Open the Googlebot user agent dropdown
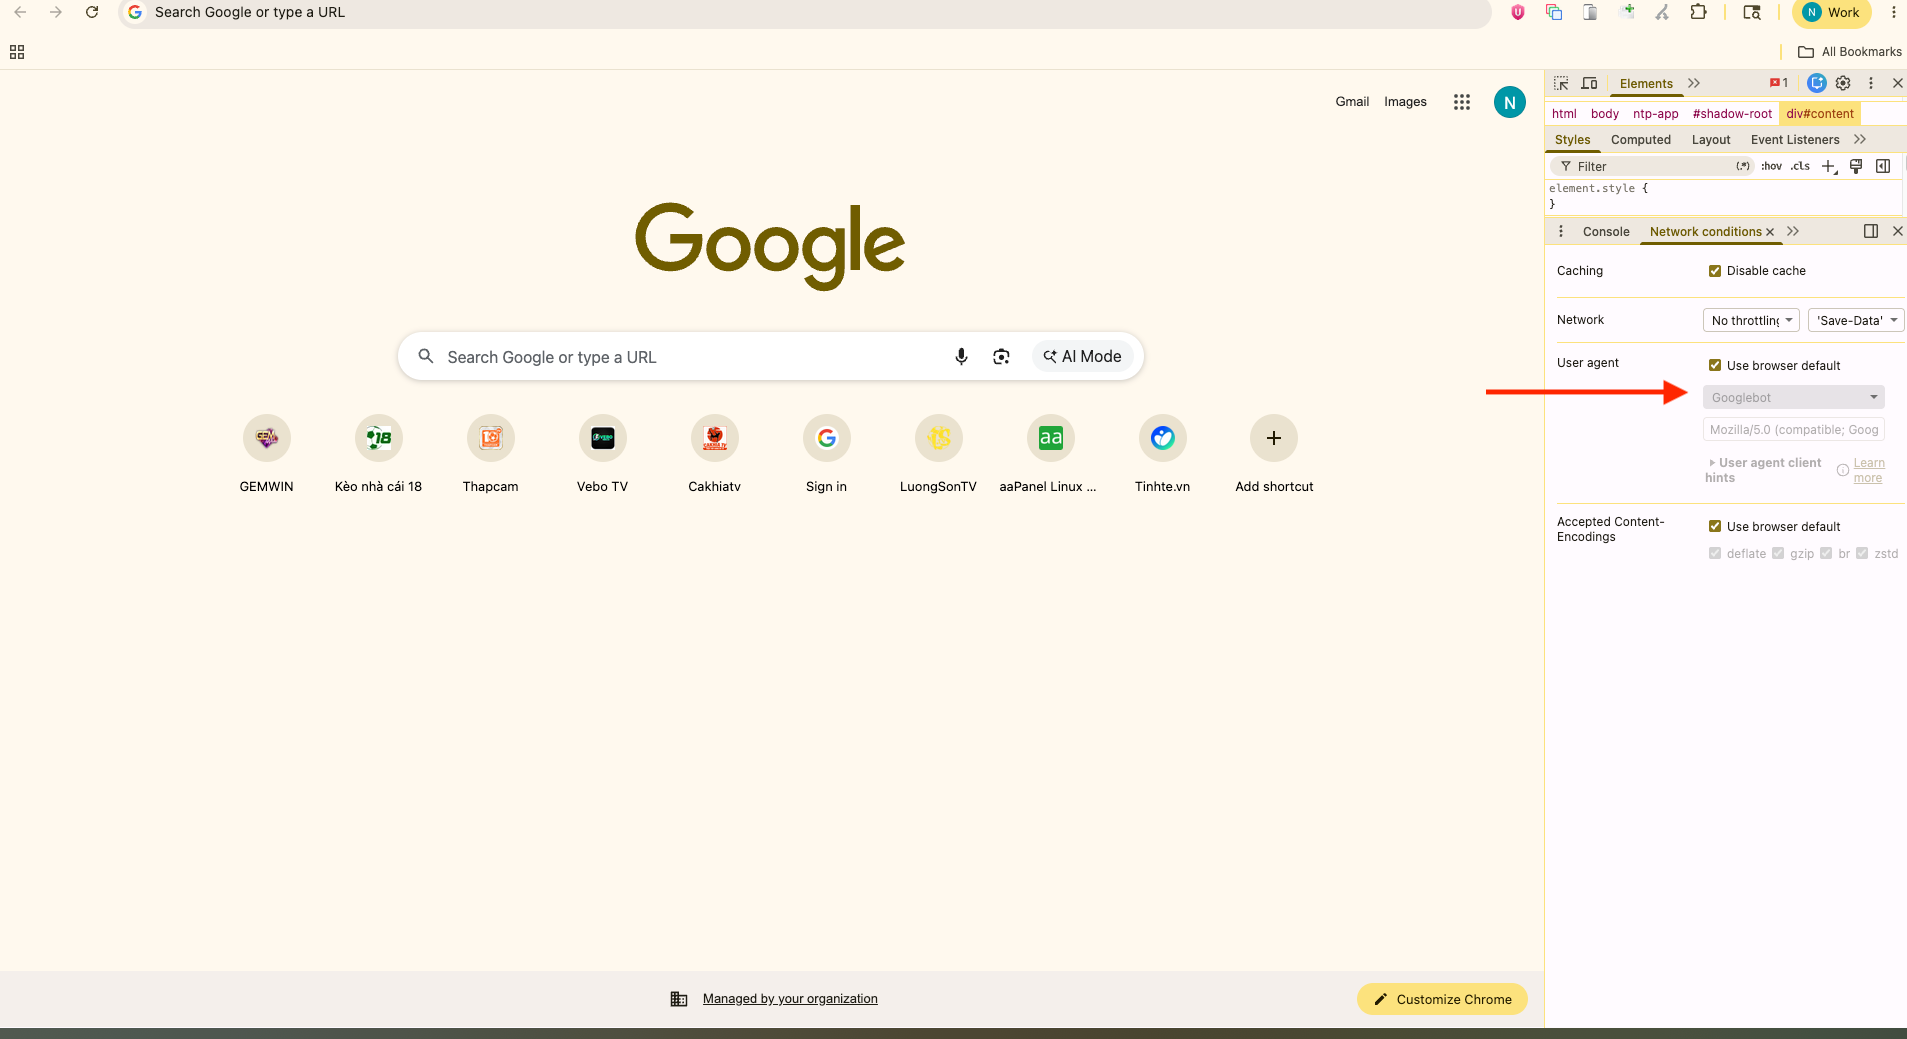This screenshot has height=1039, width=1907. tap(1794, 397)
